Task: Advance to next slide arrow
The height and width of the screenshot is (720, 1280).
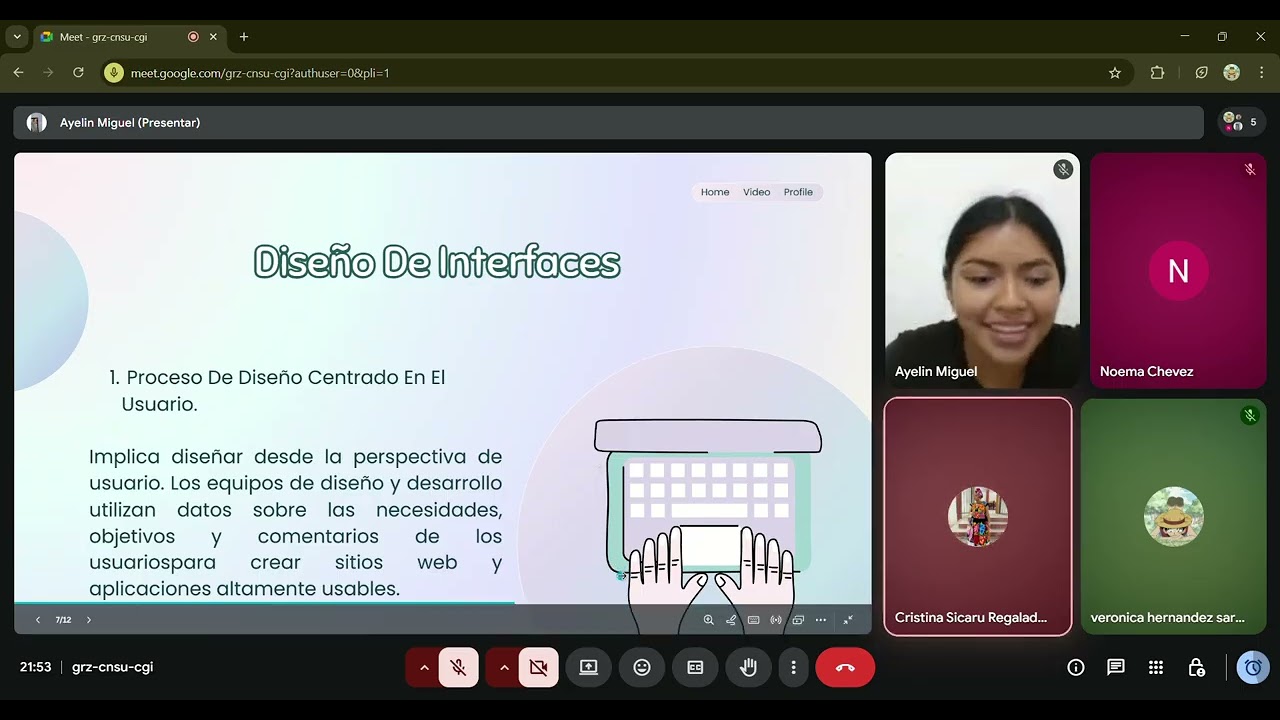Action: pos(88,620)
